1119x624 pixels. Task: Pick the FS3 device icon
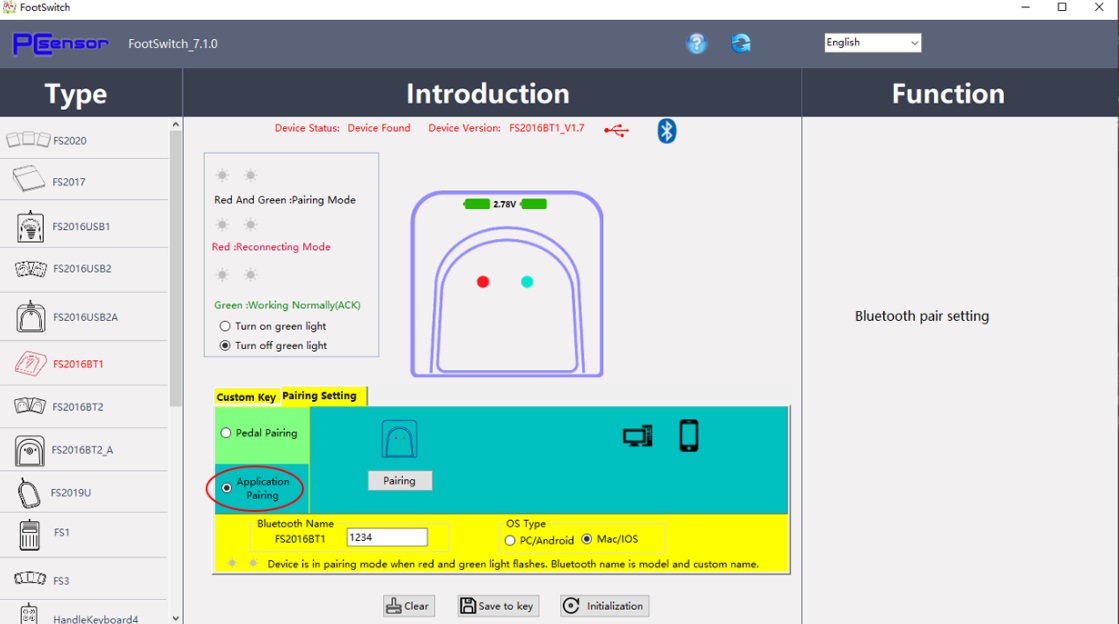click(x=30, y=578)
